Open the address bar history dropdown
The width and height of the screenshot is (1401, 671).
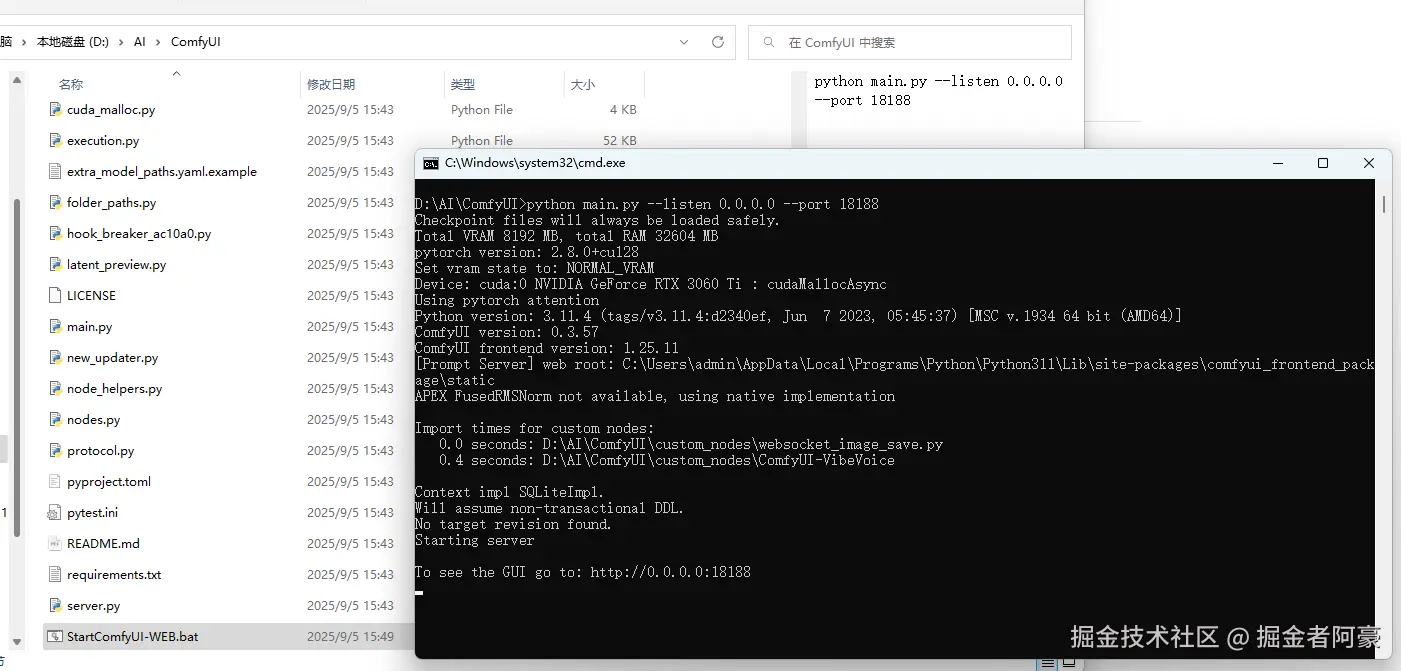click(x=684, y=42)
